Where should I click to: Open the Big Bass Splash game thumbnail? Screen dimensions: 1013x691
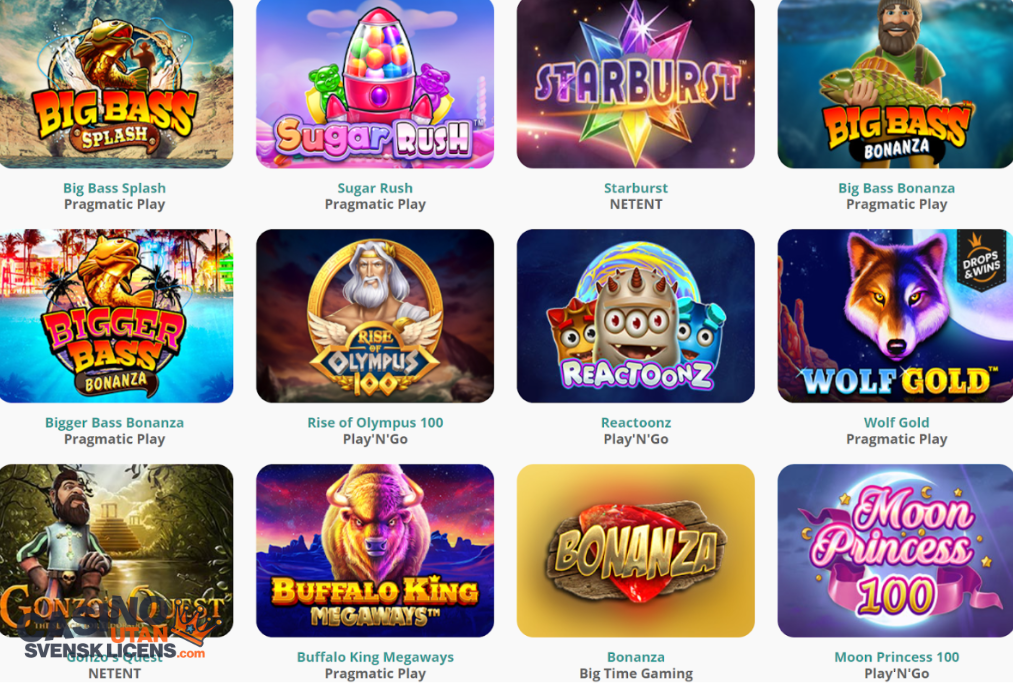pyautogui.click(x=116, y=84)
